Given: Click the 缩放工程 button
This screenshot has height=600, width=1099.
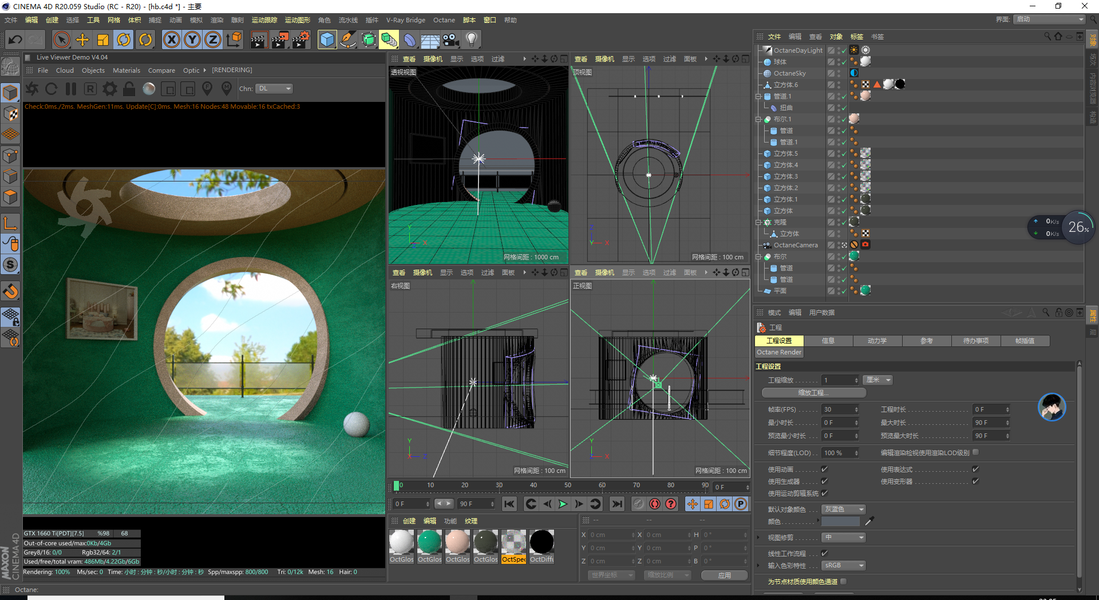Looking at the screenshot, I should pyautogui.click(x=813, y=393).
